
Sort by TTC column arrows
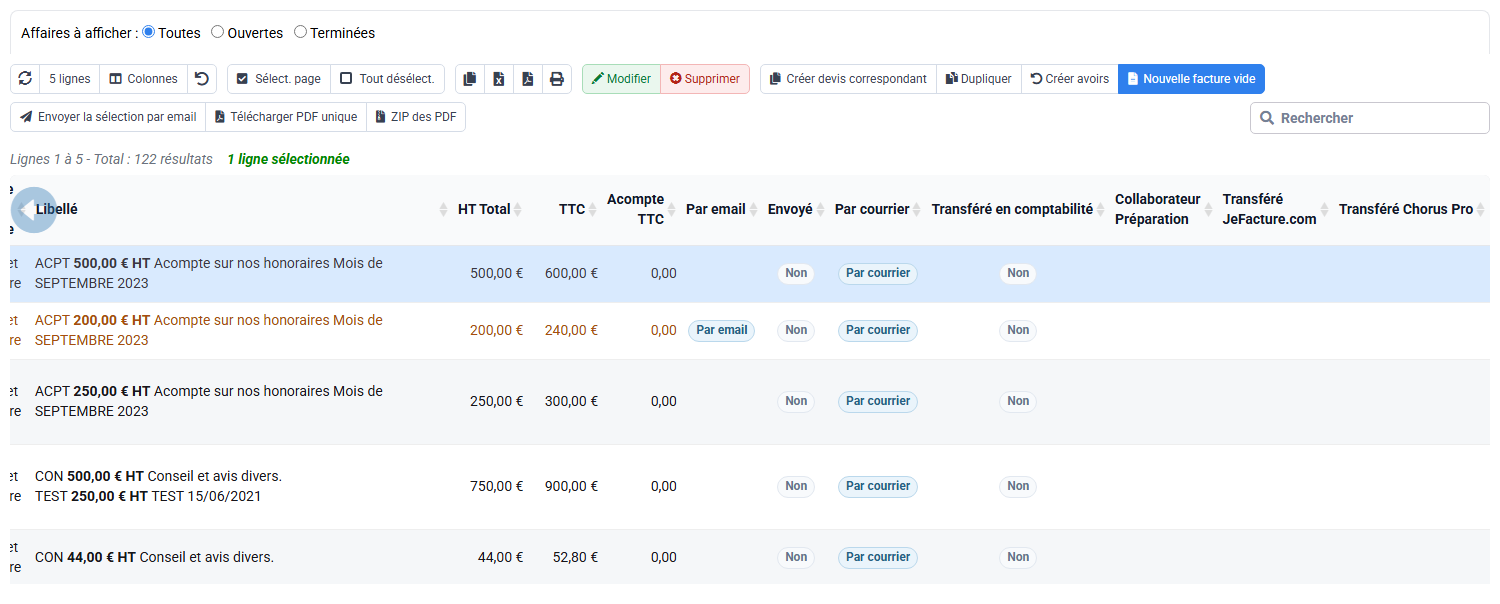[593, 210]
